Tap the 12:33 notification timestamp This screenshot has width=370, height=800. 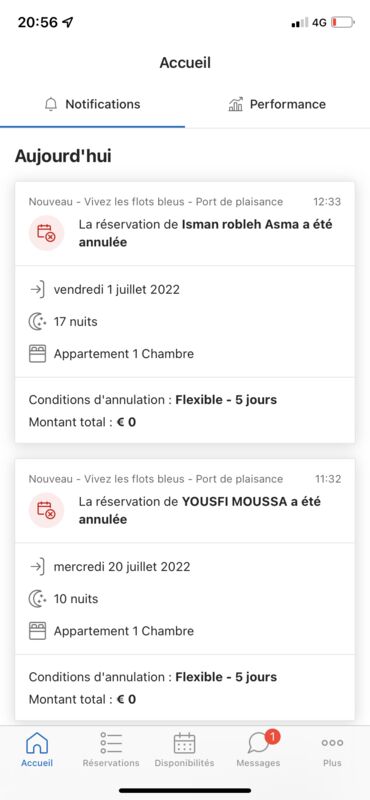point(327,202)
